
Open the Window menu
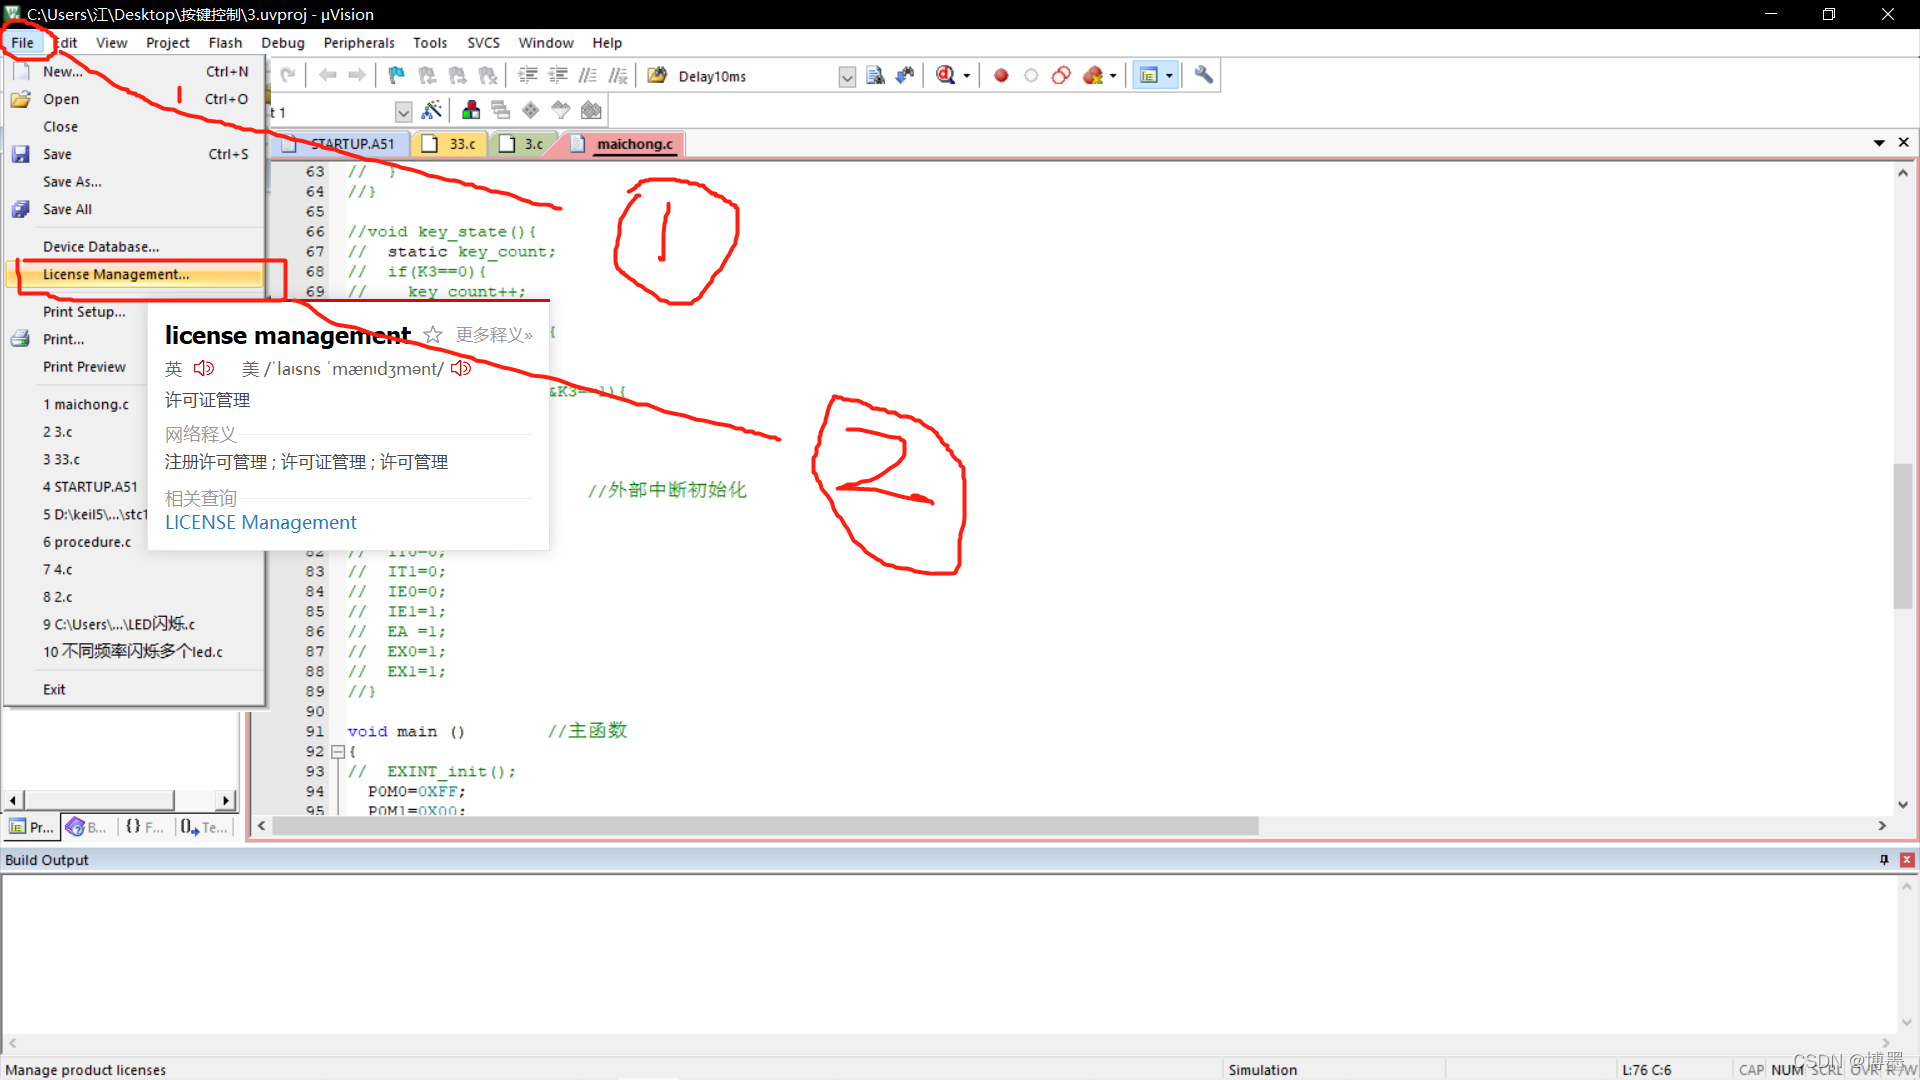(x=546, y=43)
